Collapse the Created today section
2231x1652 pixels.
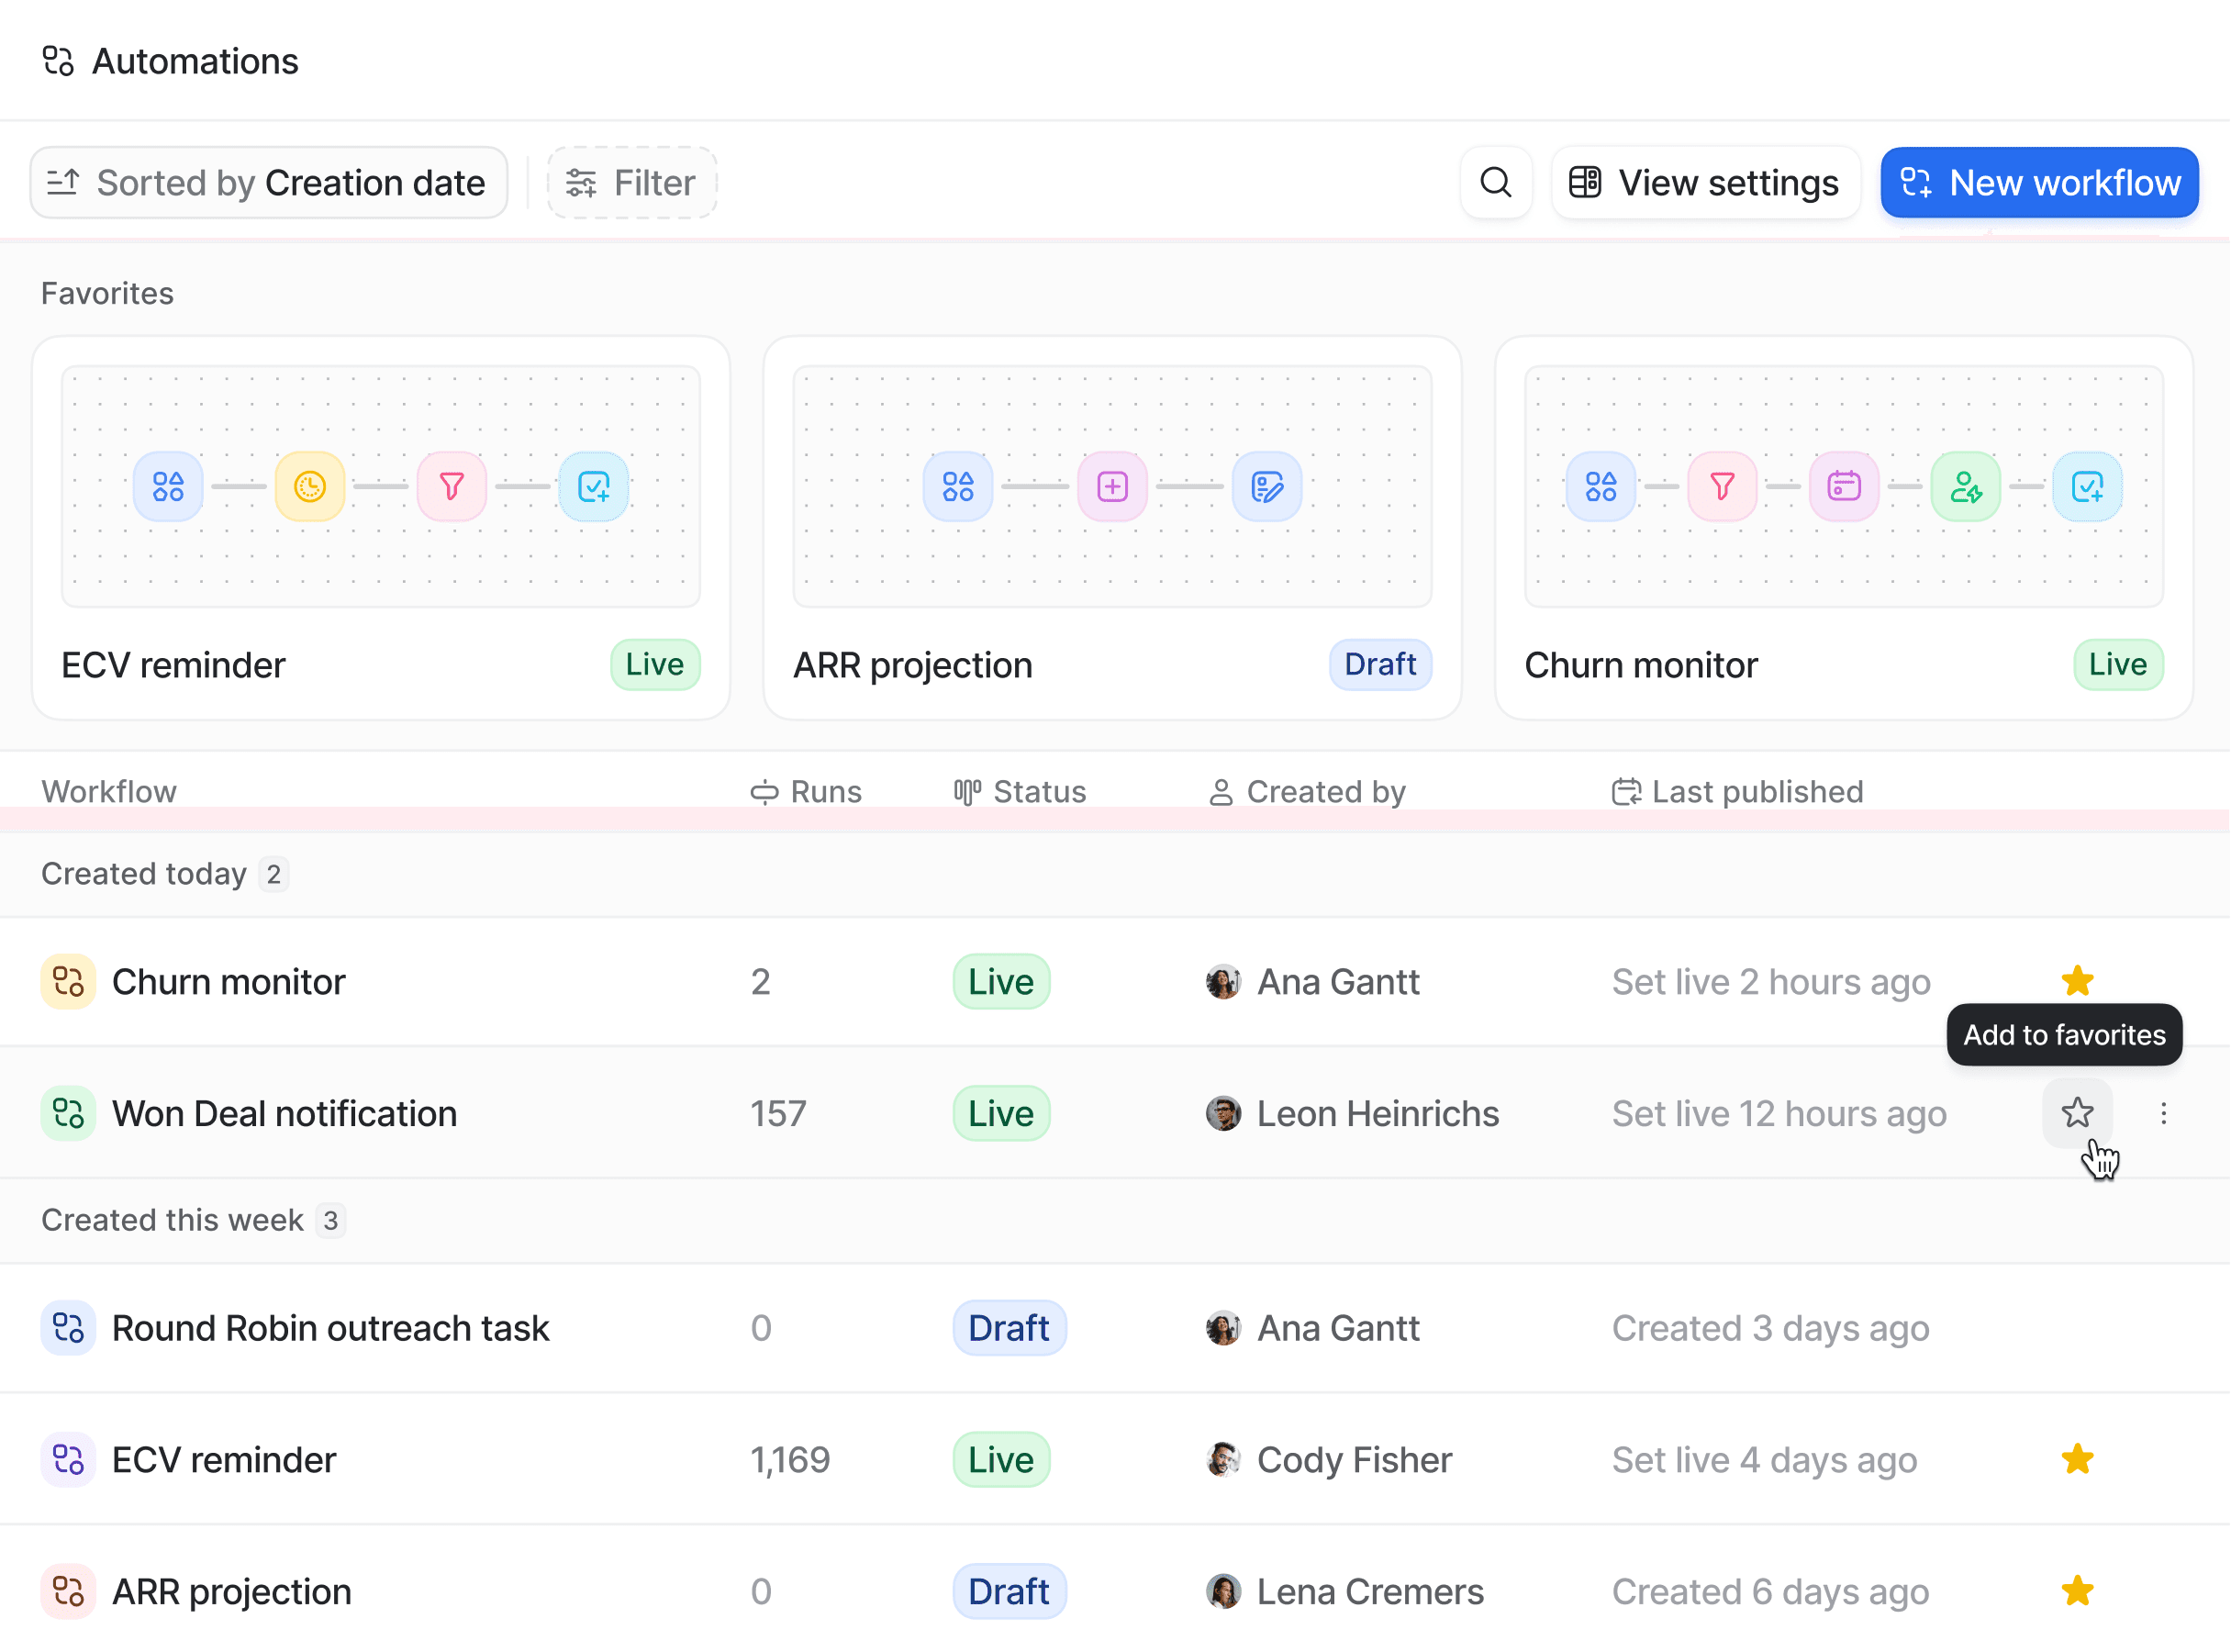pos(144,873)
